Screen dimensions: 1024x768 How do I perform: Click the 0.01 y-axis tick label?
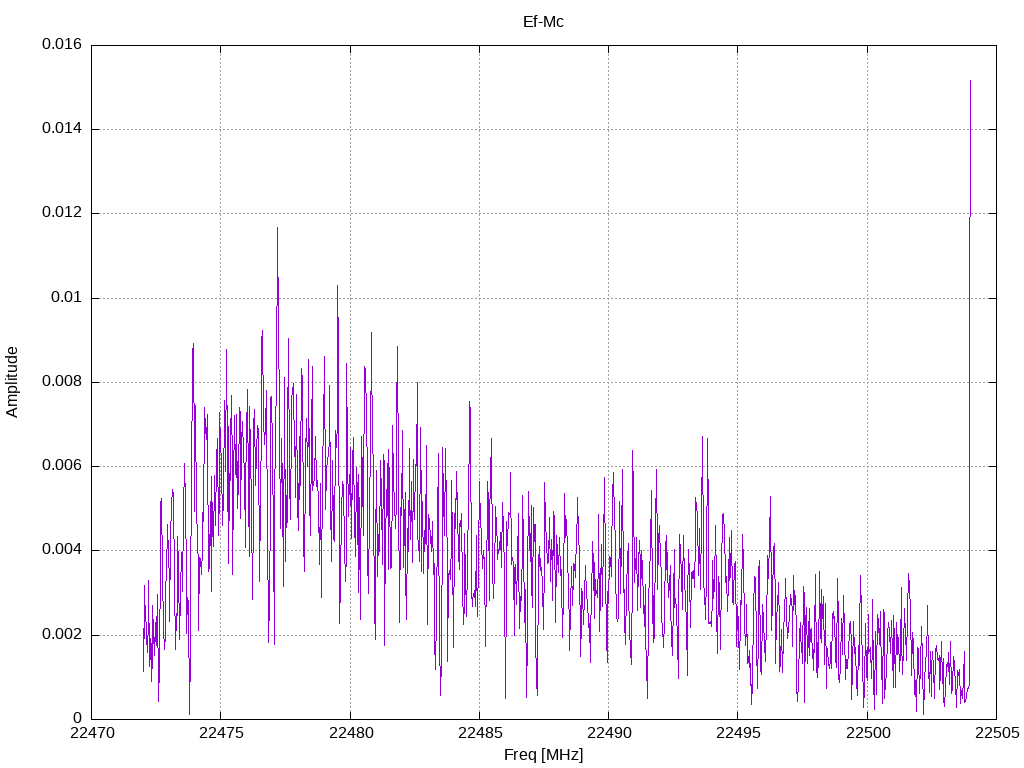[x=66, y=298]
